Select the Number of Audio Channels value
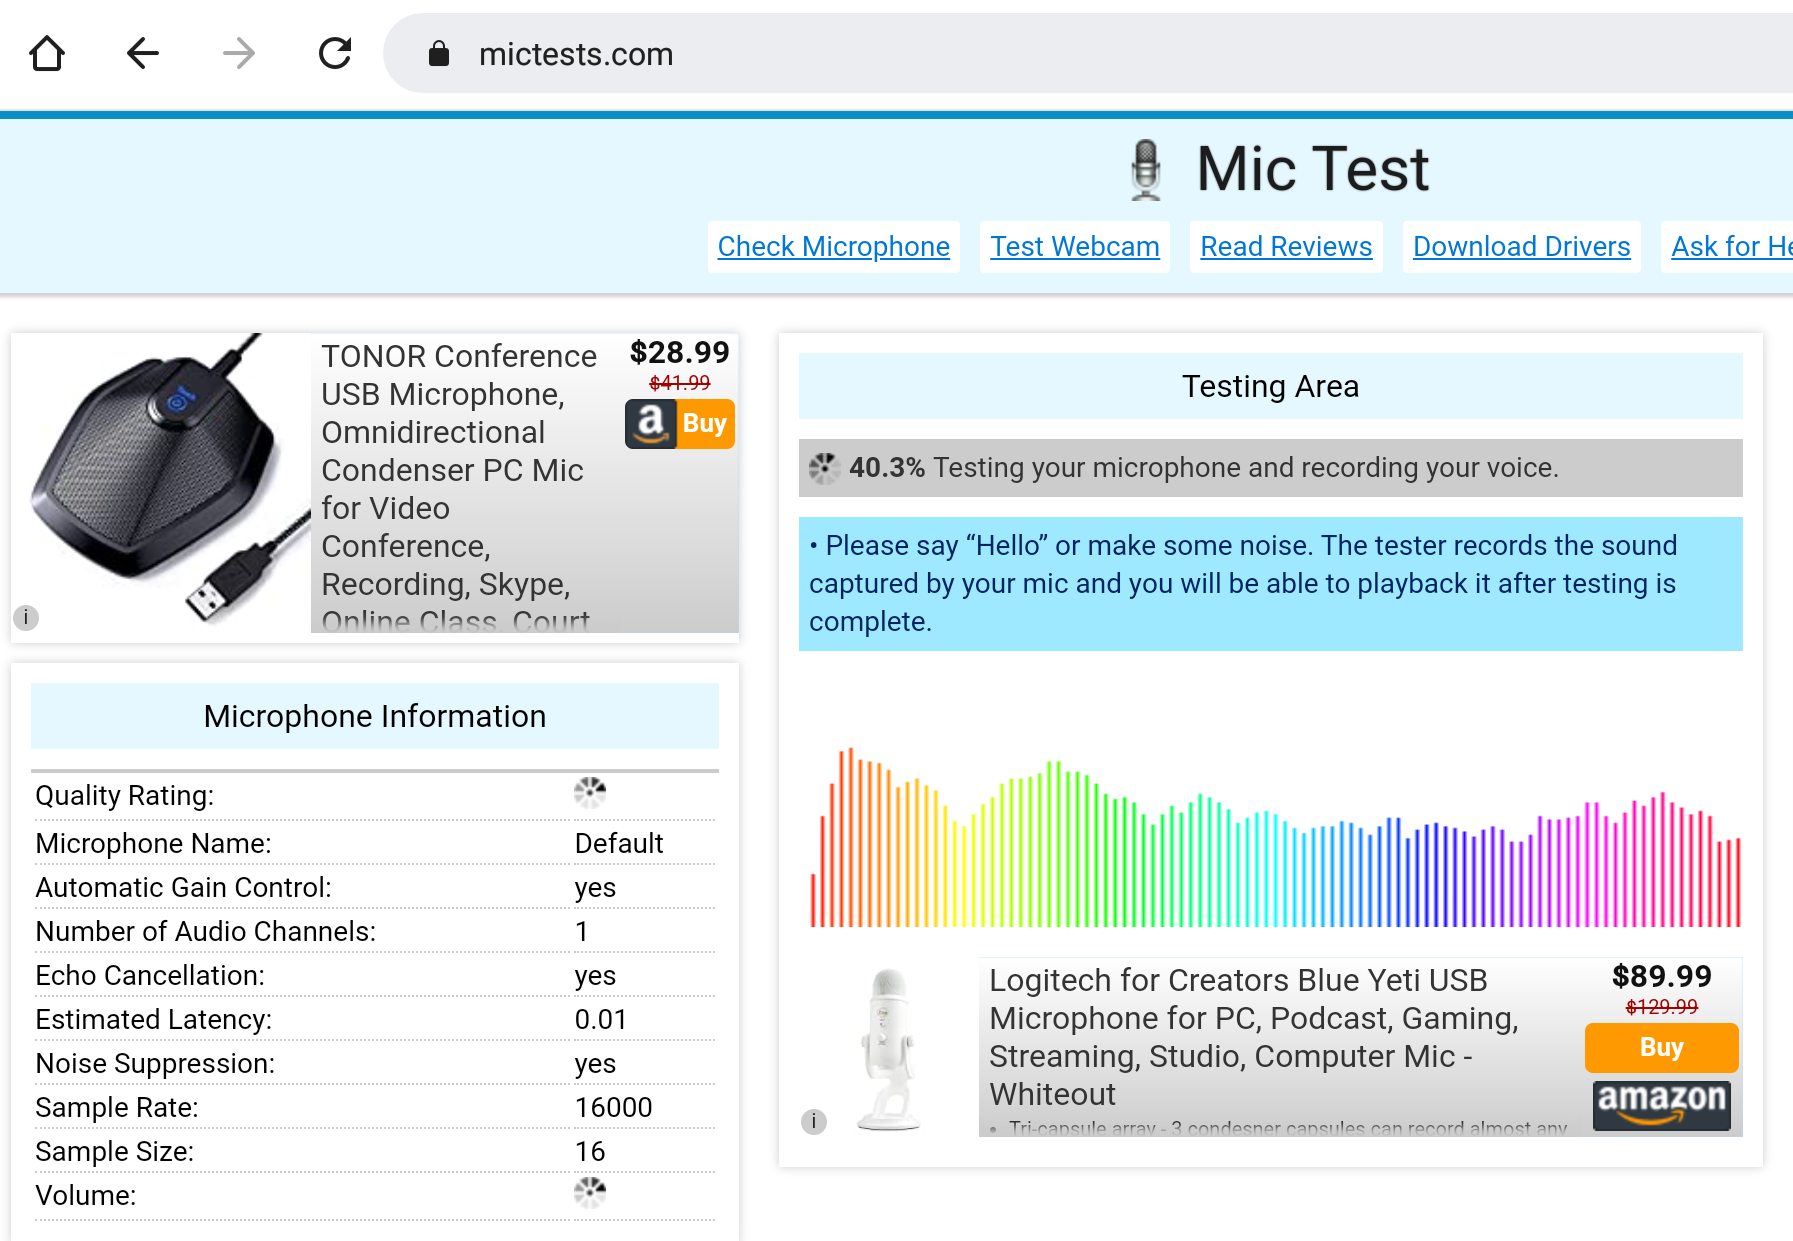 point(582,932)
